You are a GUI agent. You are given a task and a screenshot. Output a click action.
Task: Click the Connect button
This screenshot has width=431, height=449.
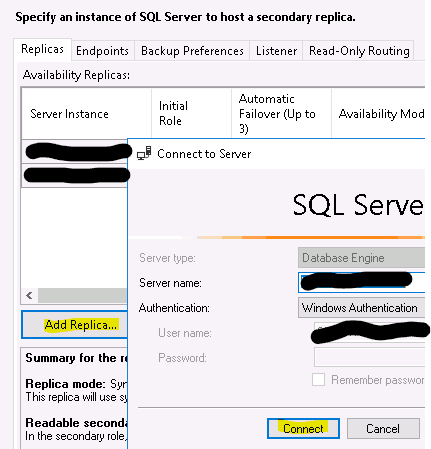303,428
